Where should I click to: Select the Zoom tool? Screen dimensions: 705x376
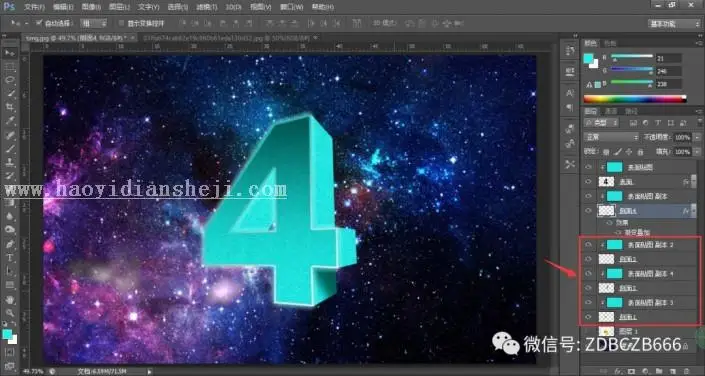coord(10,313)
